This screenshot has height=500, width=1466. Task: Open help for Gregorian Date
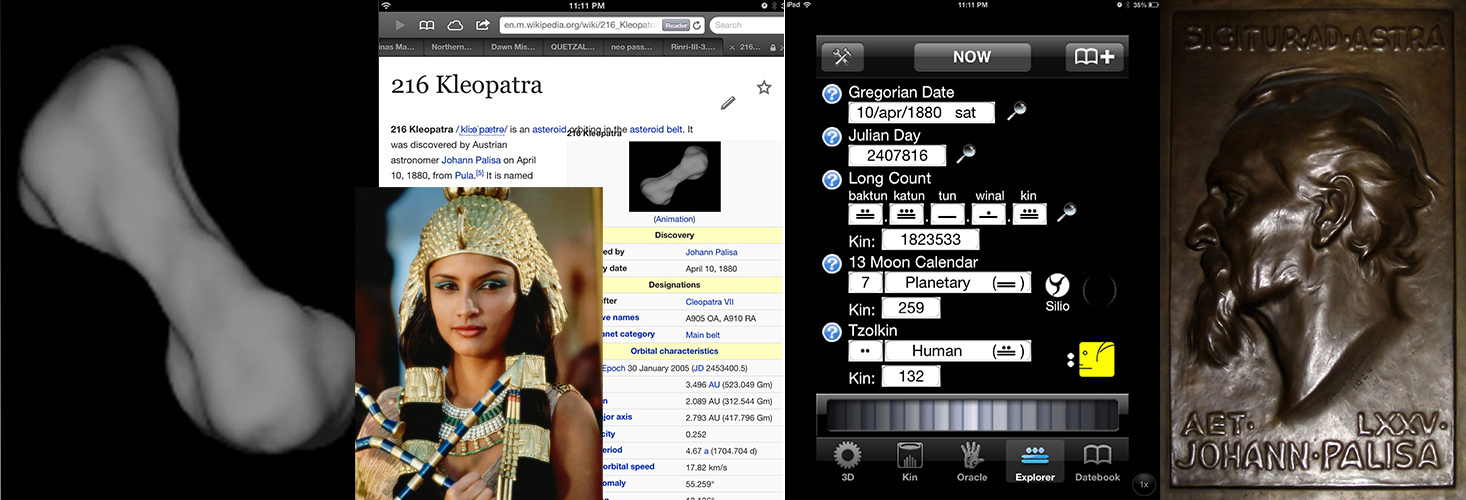coord(832,93)
